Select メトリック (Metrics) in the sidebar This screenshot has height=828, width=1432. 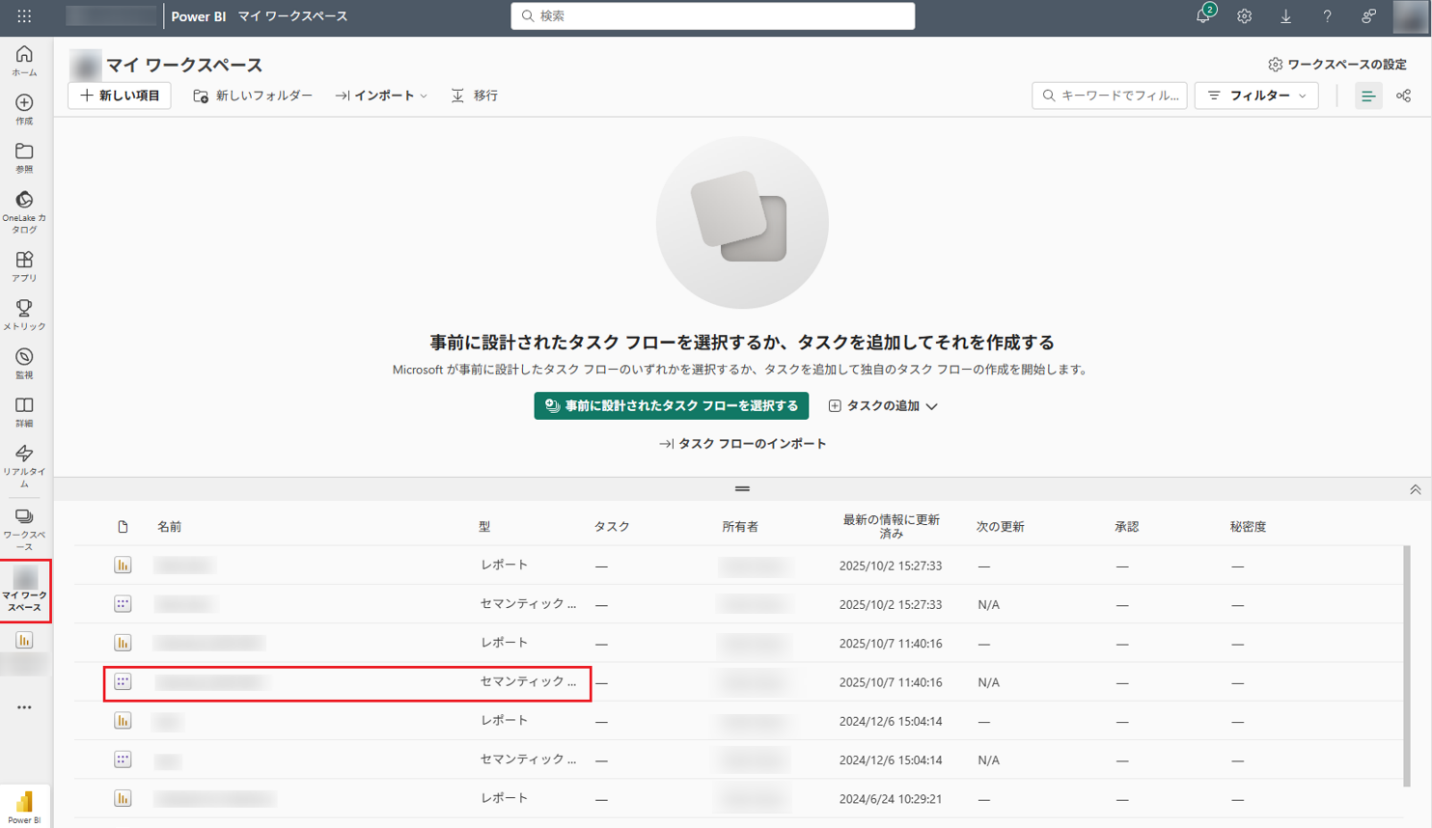(x=23, y=311)
